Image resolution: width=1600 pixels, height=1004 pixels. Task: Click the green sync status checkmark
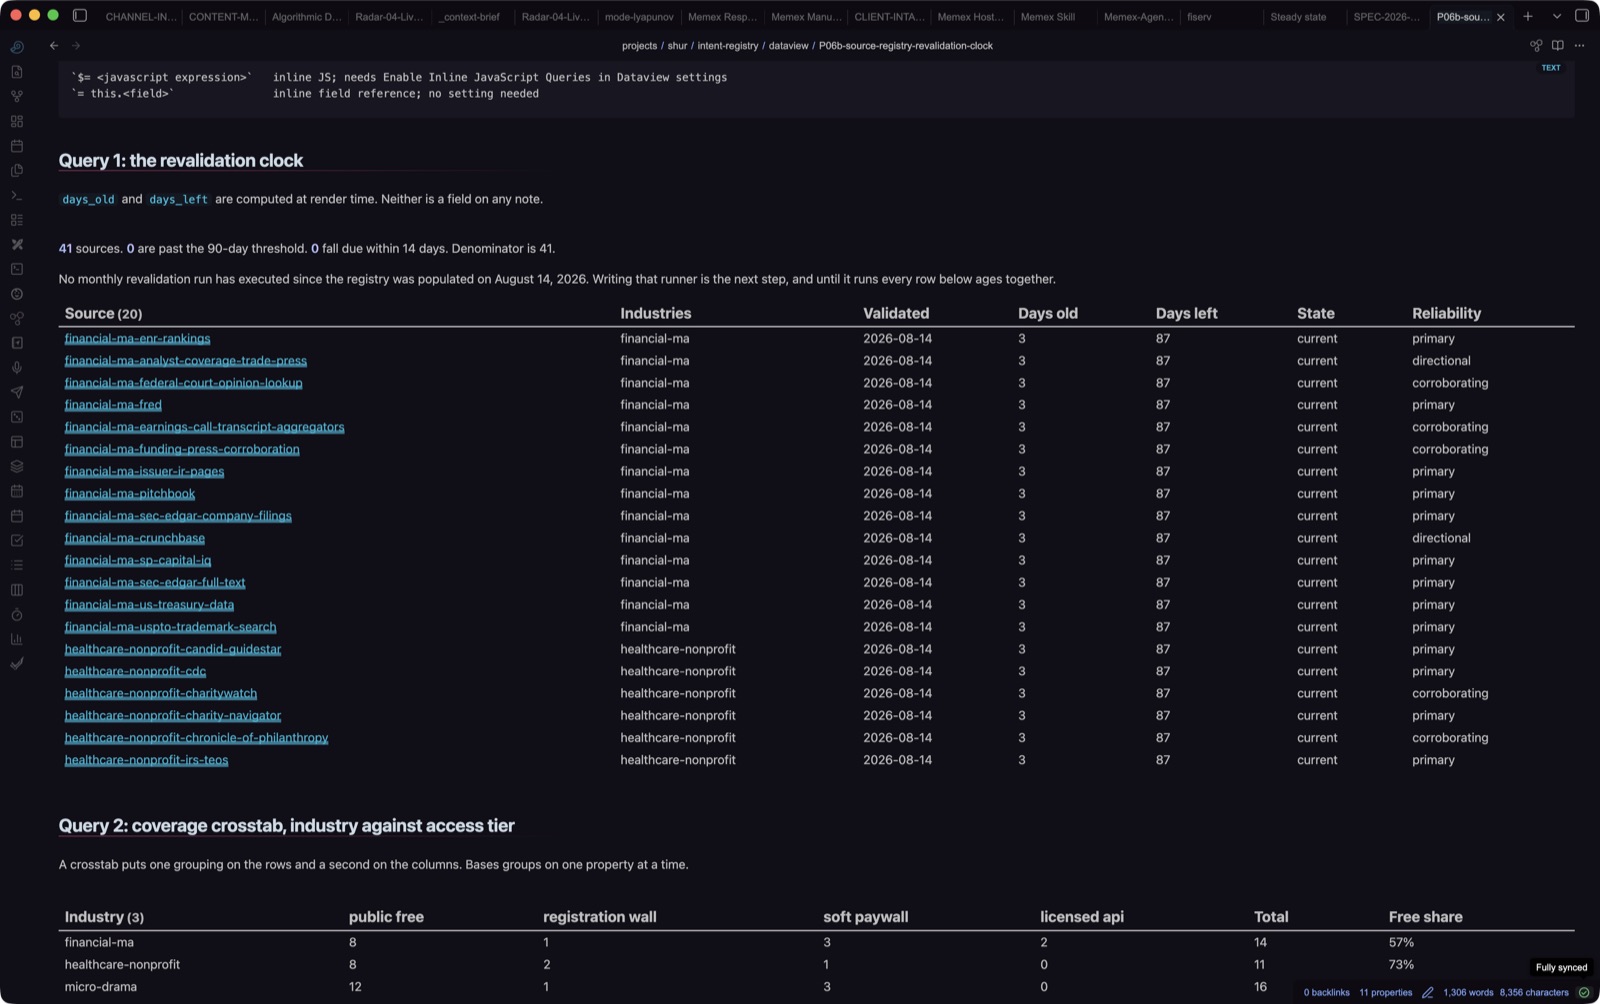click(1584, 993)
